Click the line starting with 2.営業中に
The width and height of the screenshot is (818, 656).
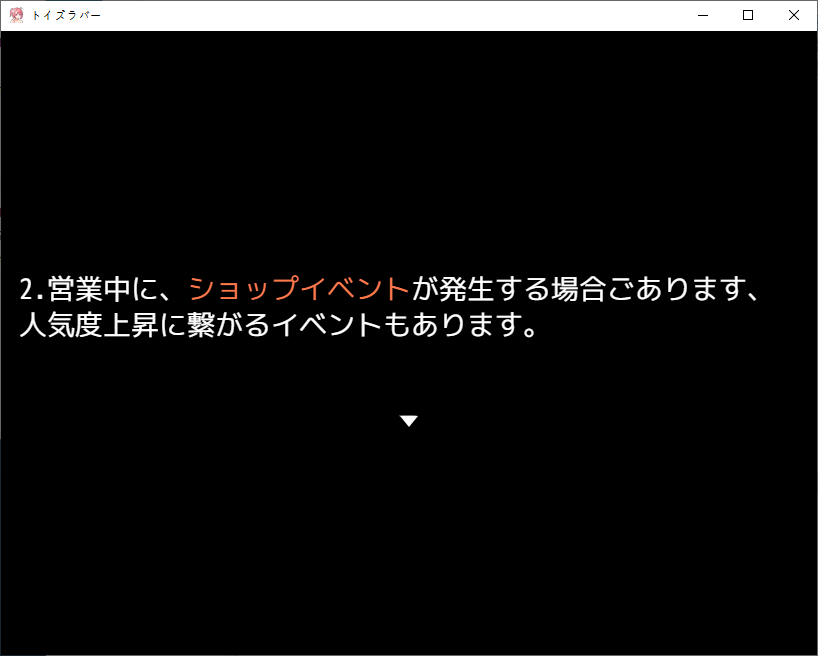(389, 288)
